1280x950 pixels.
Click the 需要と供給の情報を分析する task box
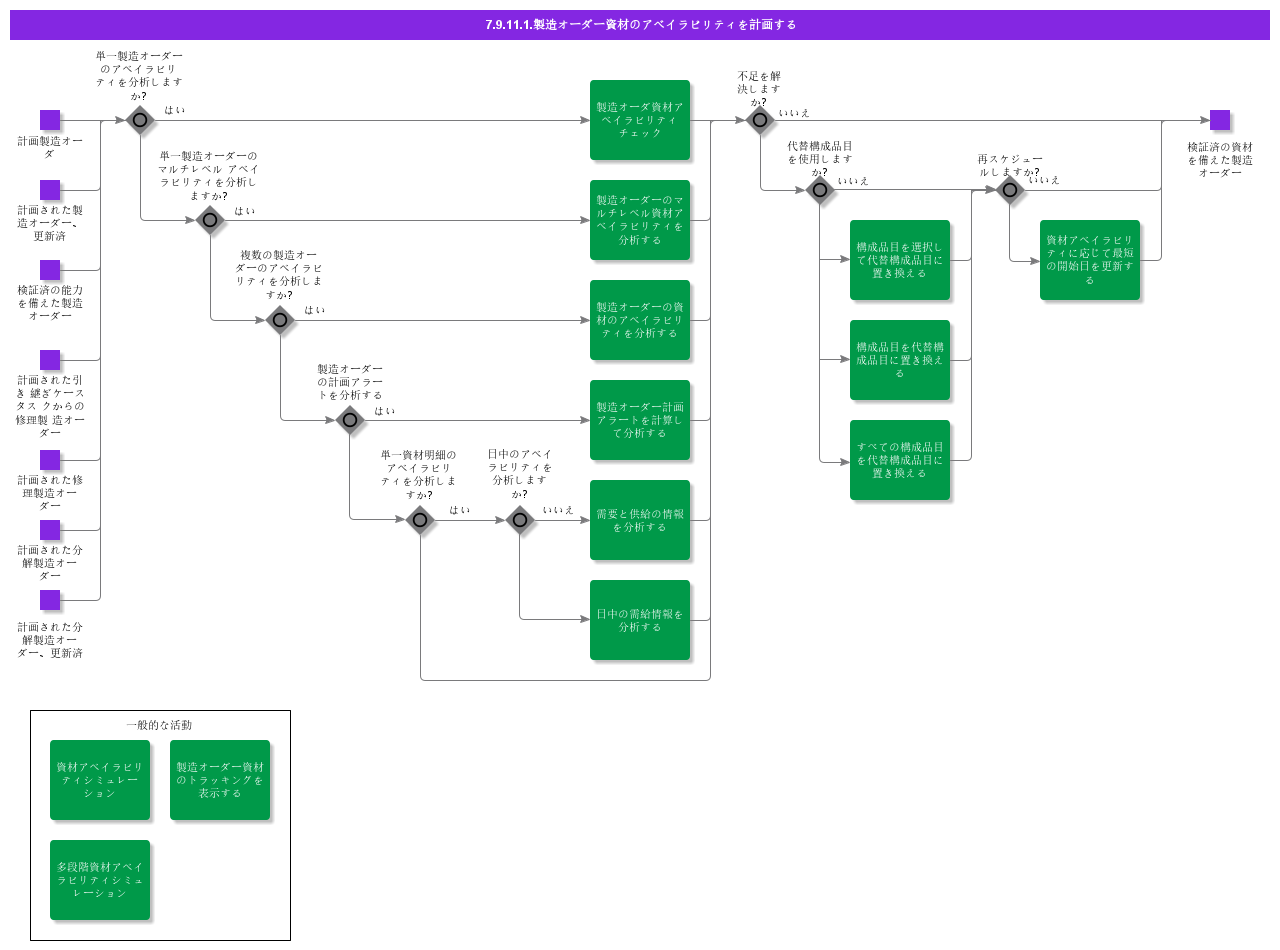[x=640, y=519]
